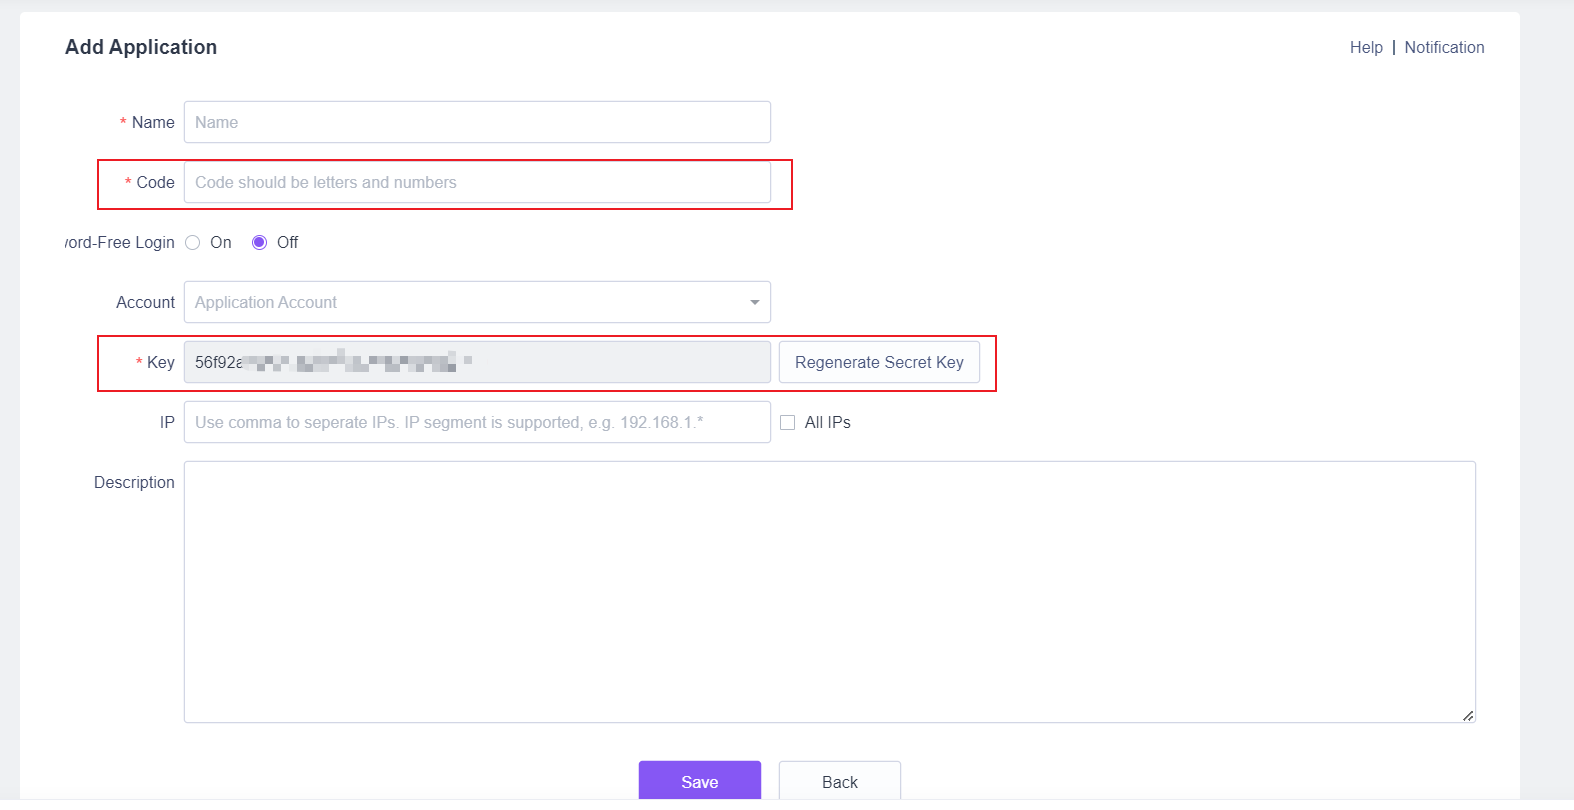Click the Account dropdown arrow

click(754, 302)
